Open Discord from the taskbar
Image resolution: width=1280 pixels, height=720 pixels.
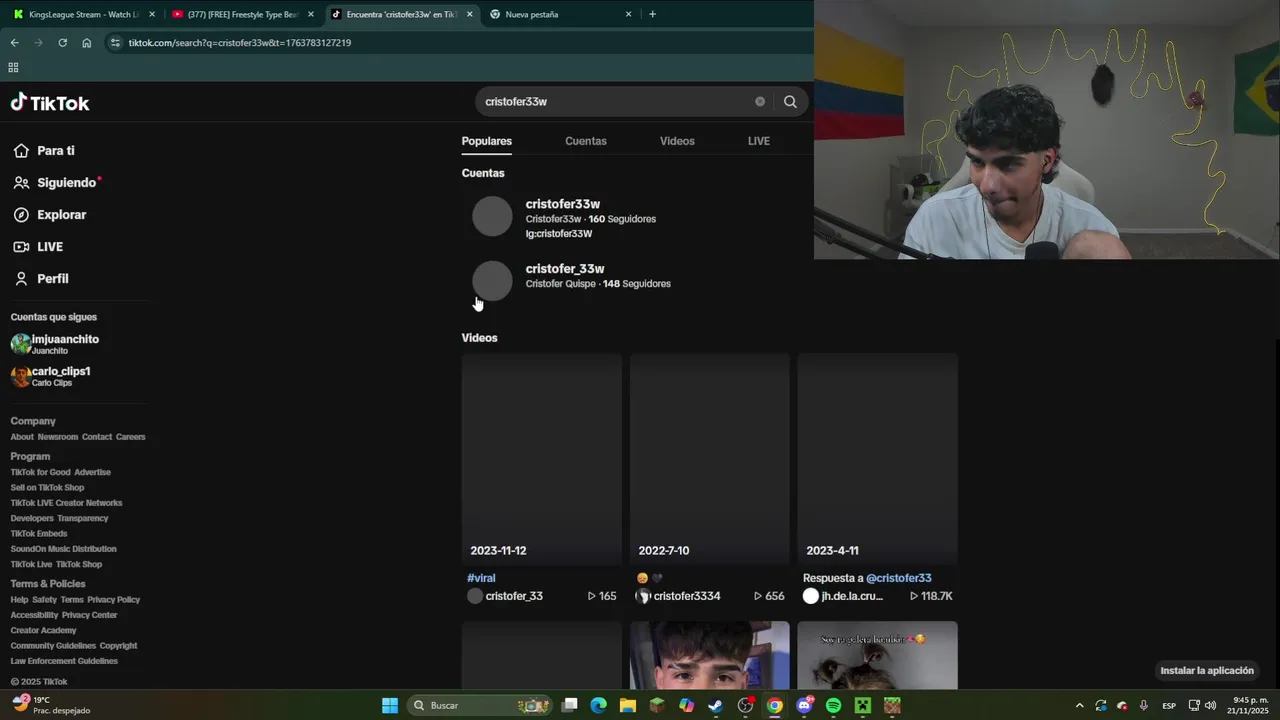click(804, 705)
